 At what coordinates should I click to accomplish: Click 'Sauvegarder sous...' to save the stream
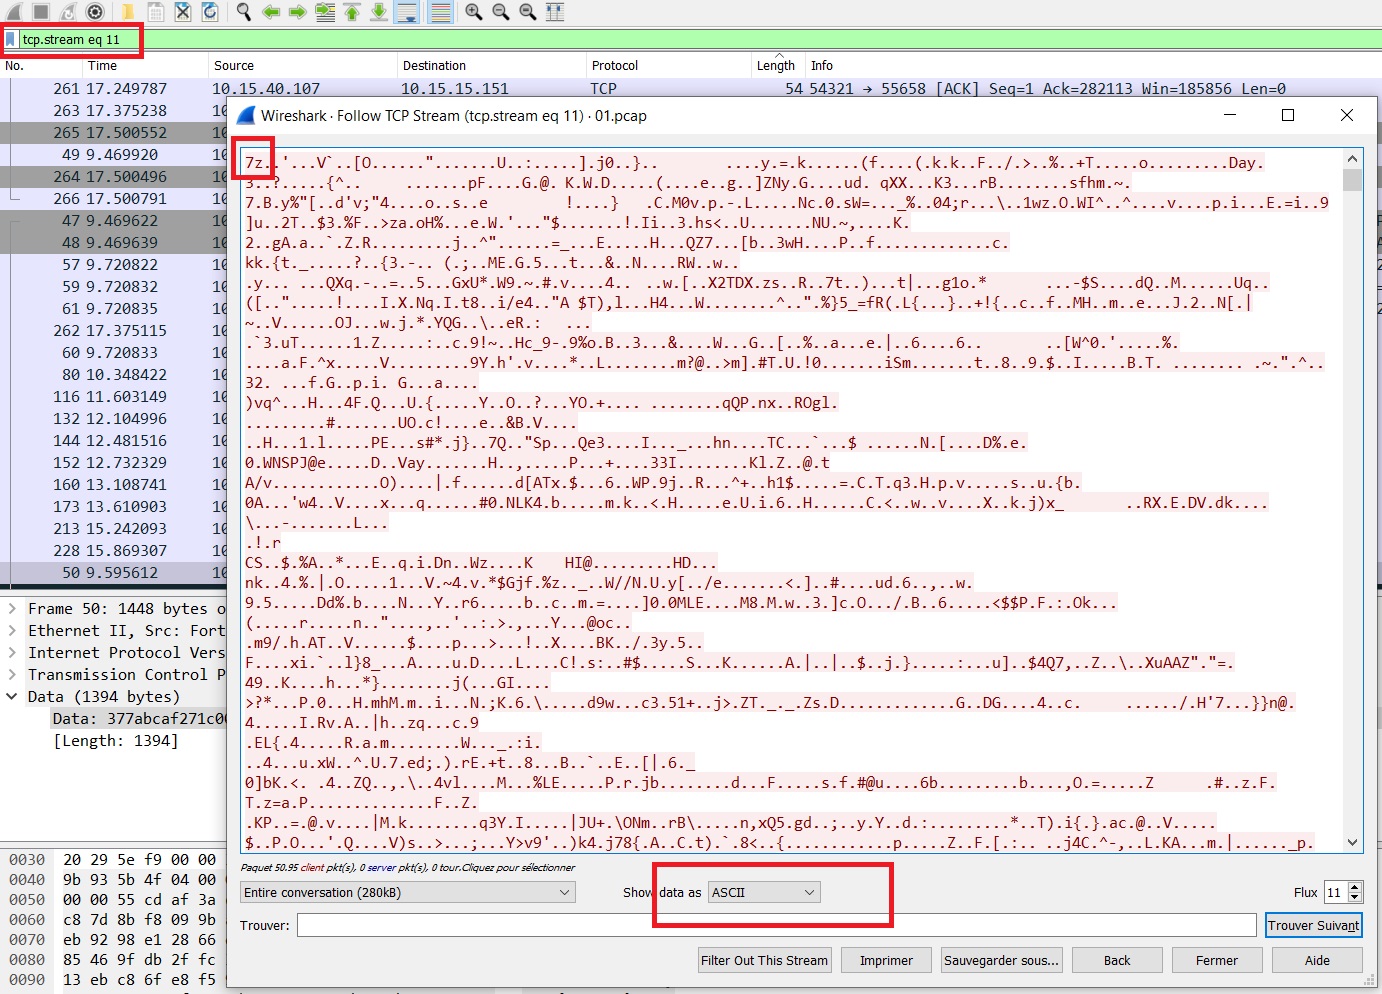1001,960
